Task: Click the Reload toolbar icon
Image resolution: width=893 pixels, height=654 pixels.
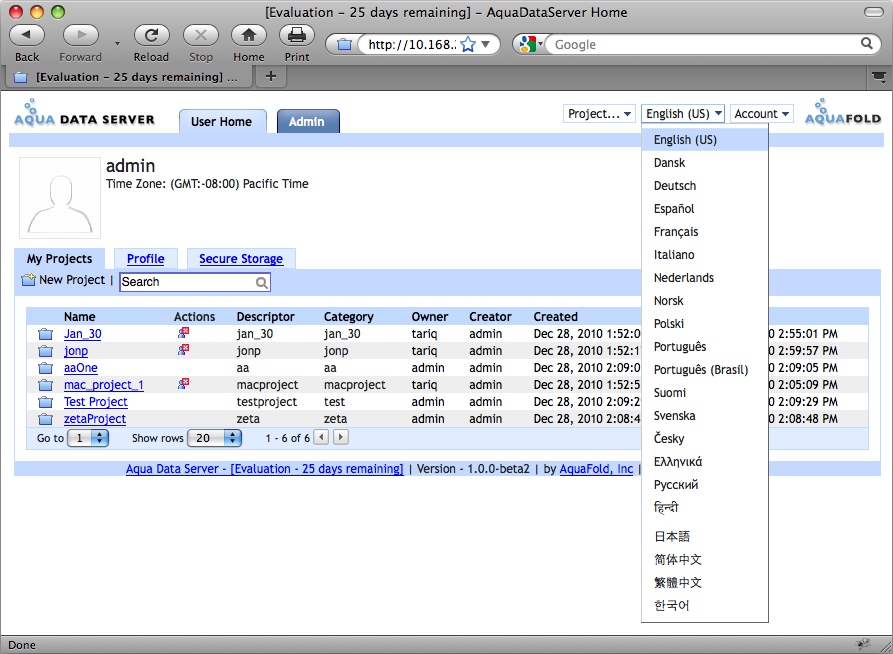Action: click(x=151, y=35)
